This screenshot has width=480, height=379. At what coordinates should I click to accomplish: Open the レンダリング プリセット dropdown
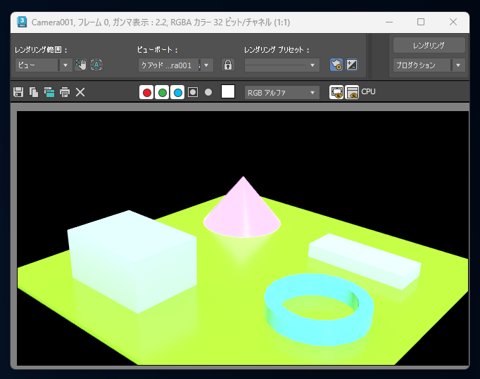point(282,65)
